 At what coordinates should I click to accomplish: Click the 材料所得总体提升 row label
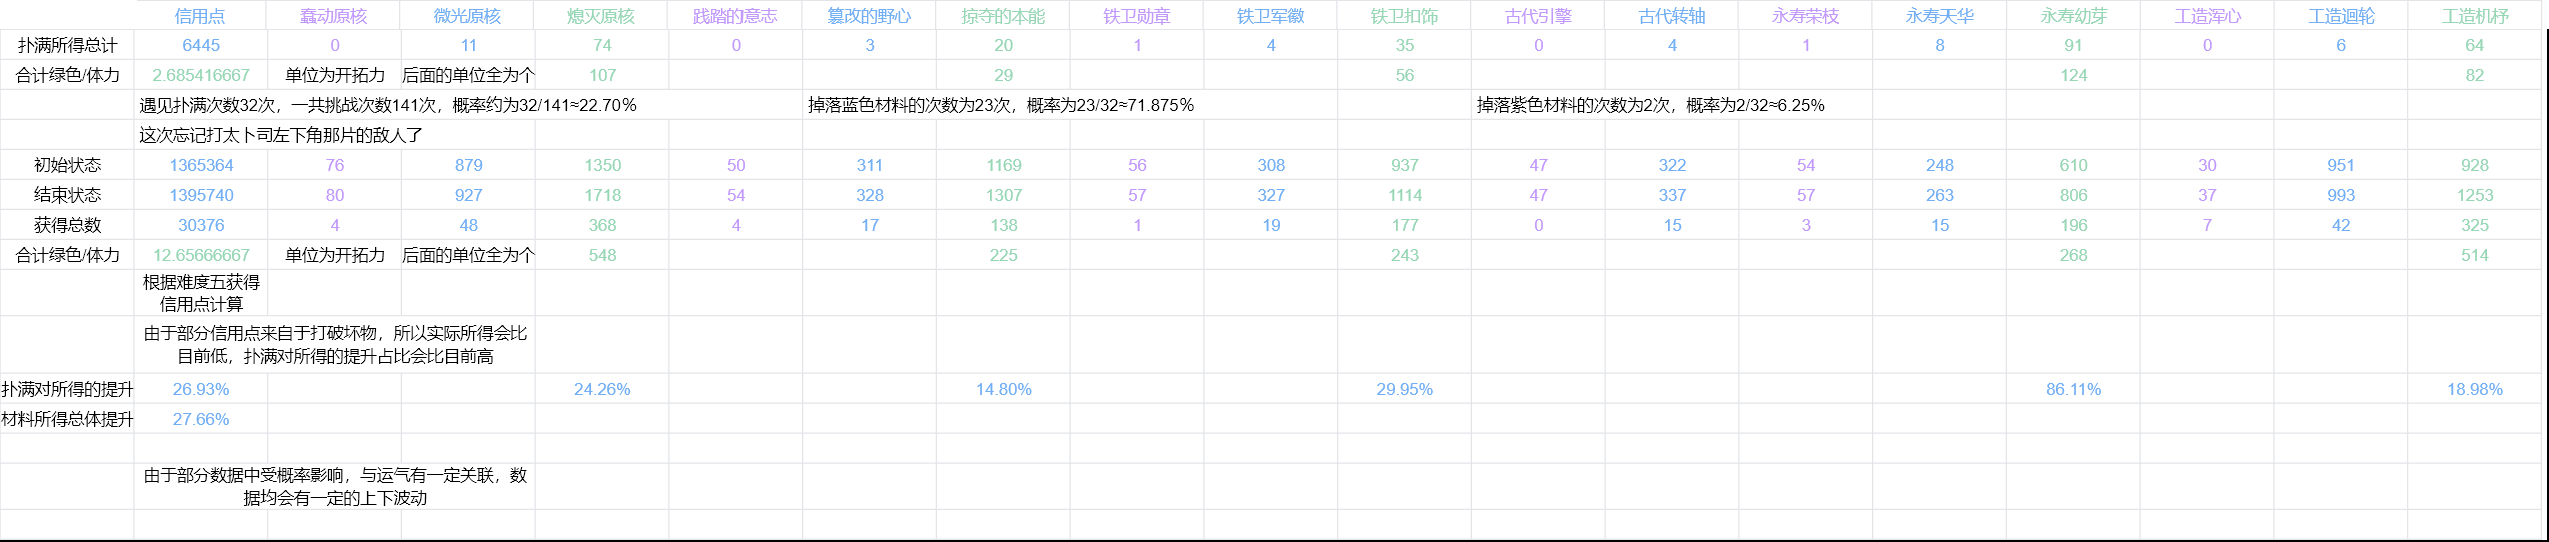[67, 419]
